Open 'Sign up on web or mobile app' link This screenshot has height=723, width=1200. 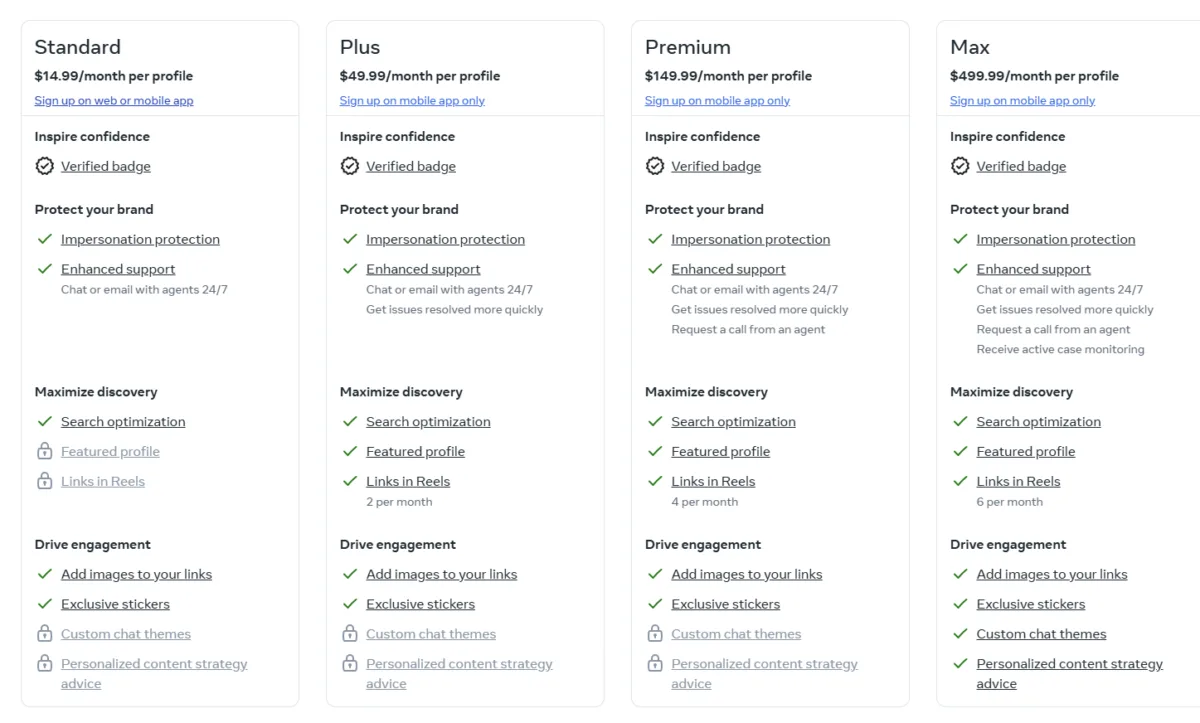click(x=114, y=100)
